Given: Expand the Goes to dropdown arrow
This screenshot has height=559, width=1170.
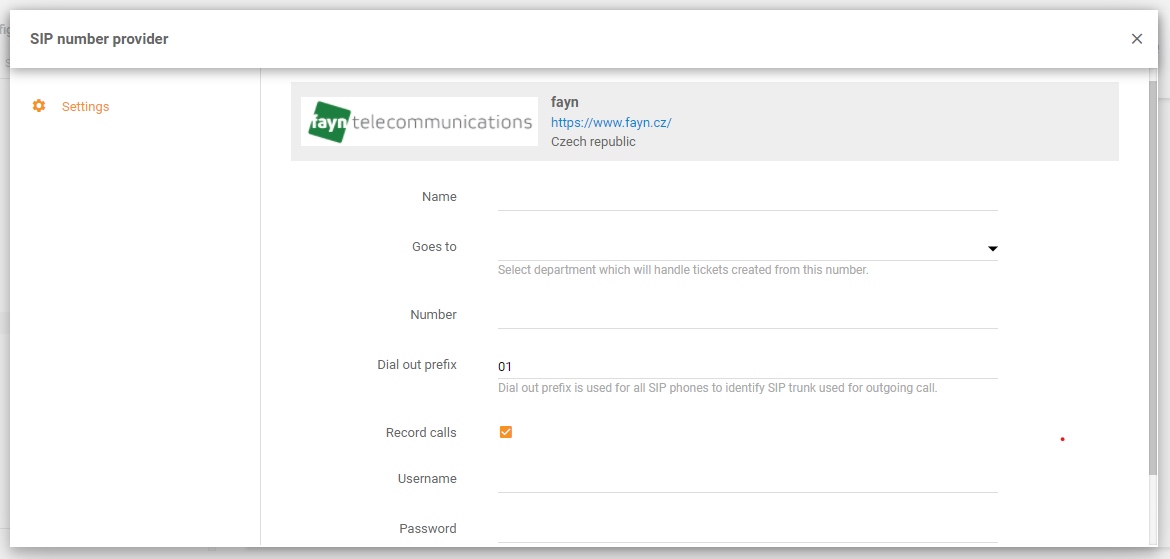Looking at the screenshot, I should (x=992, y=248).
